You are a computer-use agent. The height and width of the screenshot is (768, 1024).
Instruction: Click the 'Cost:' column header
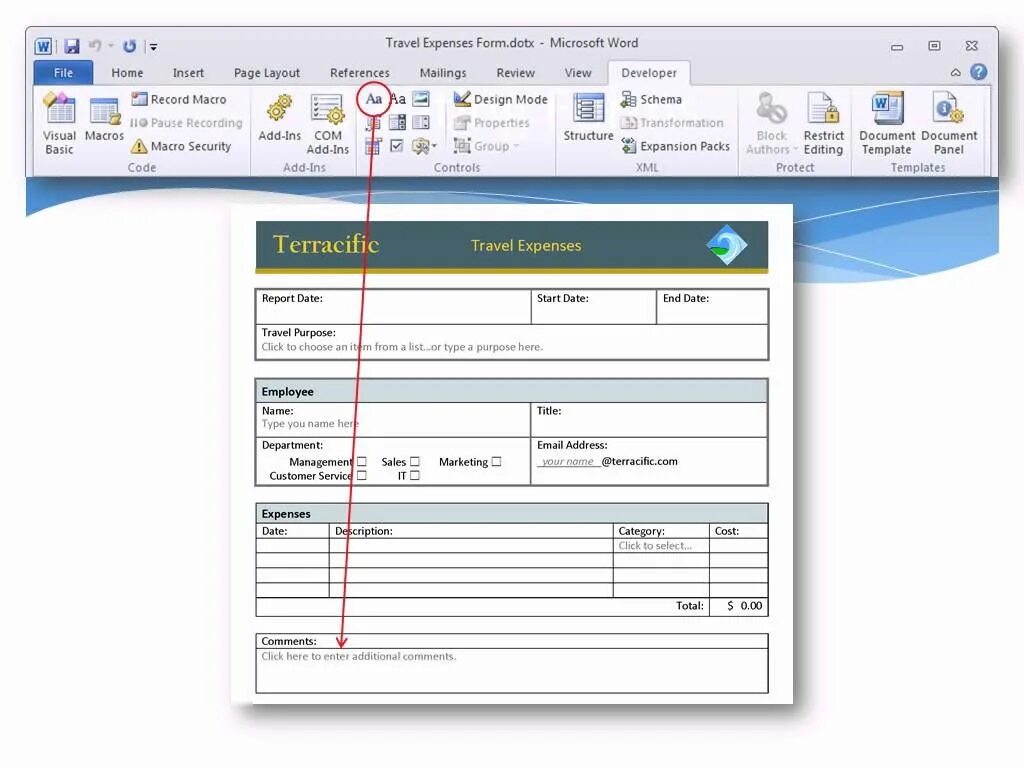click(x=739, y=531)
